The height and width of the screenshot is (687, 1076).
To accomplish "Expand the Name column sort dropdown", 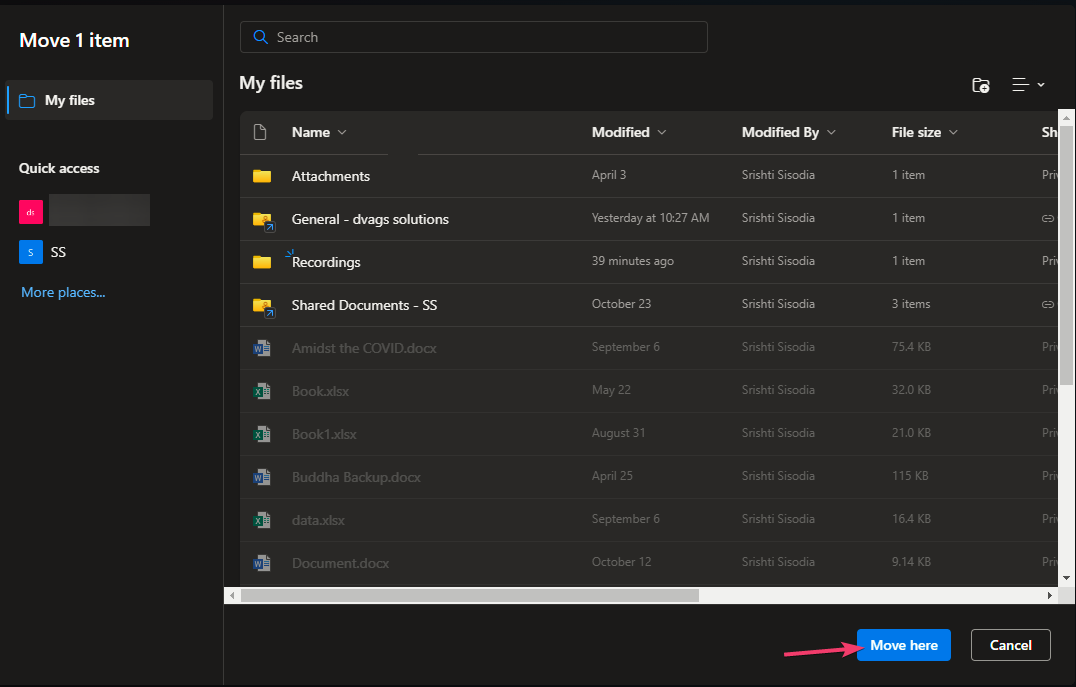I will [x=342, y=132].
